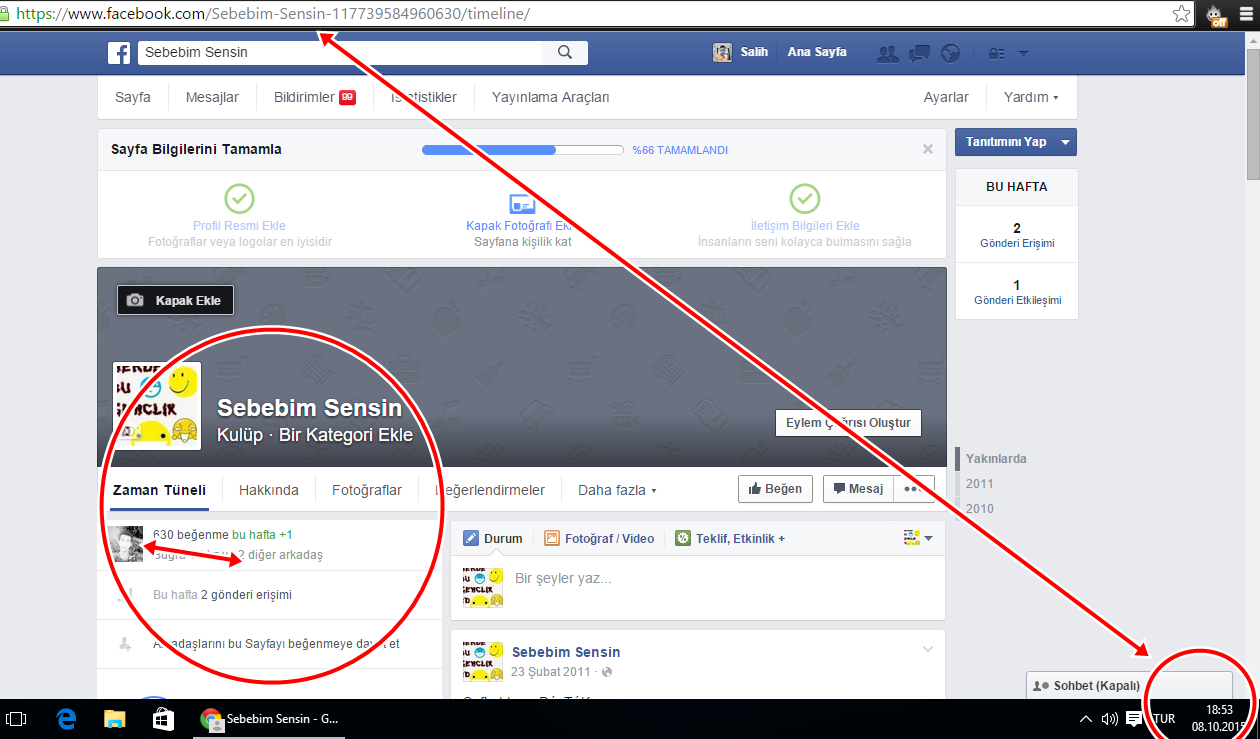Click the Beğen button

[x=775, y=489]
